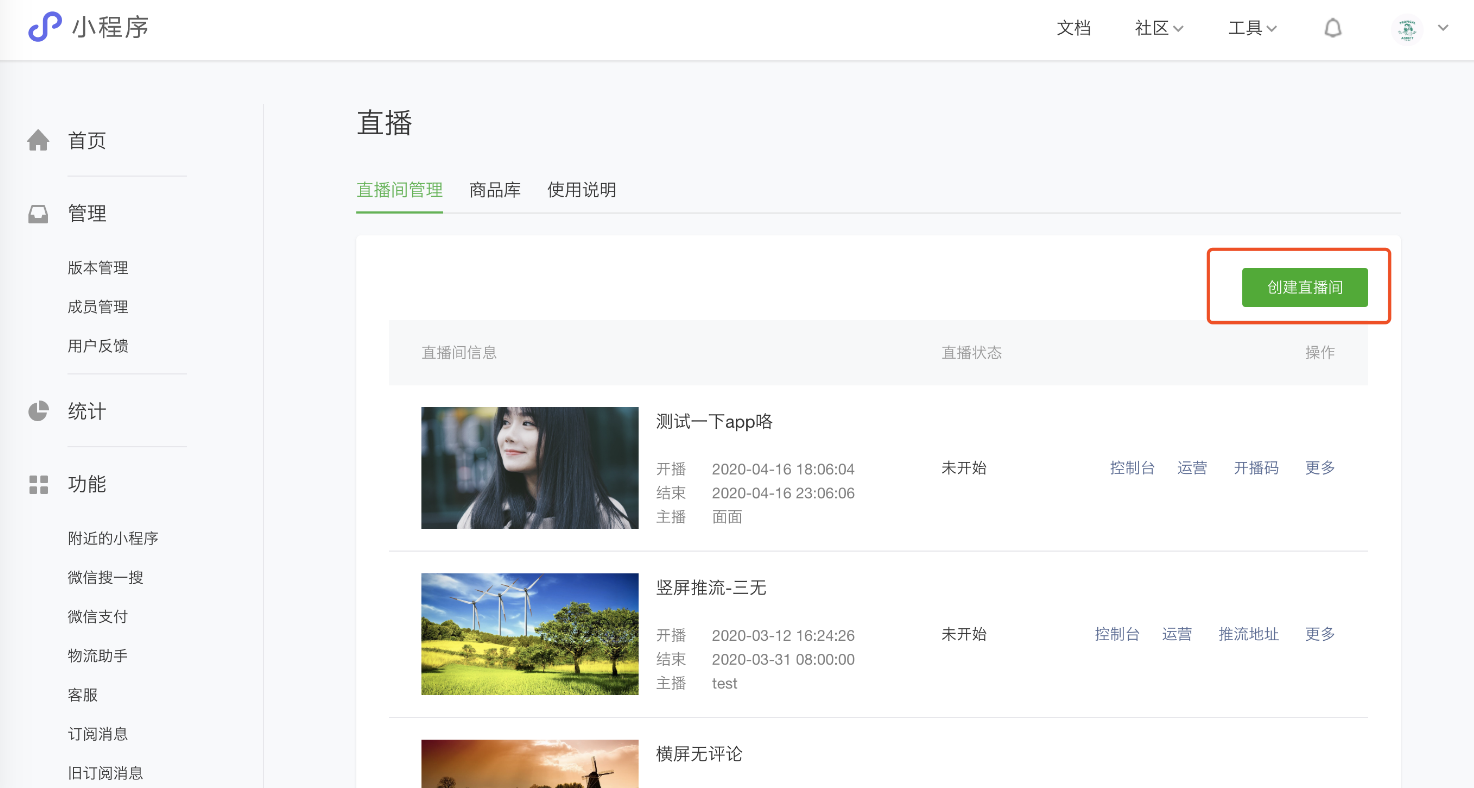Open 成员管理 in sidebar
The height and width of the screenshot is (788, 1474).
click(98, 307)
